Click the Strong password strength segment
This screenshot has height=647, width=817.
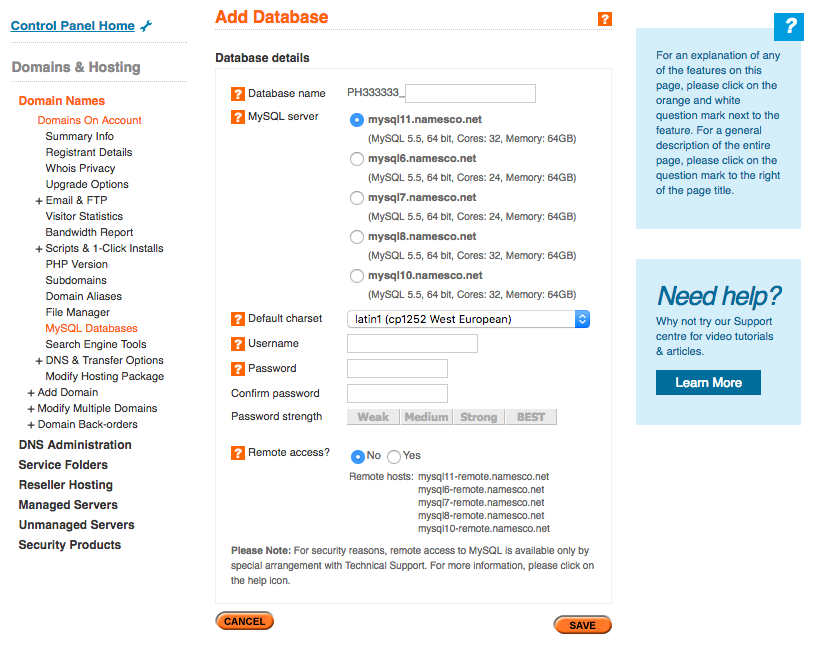pyautogui.click(x=479, y=417)
